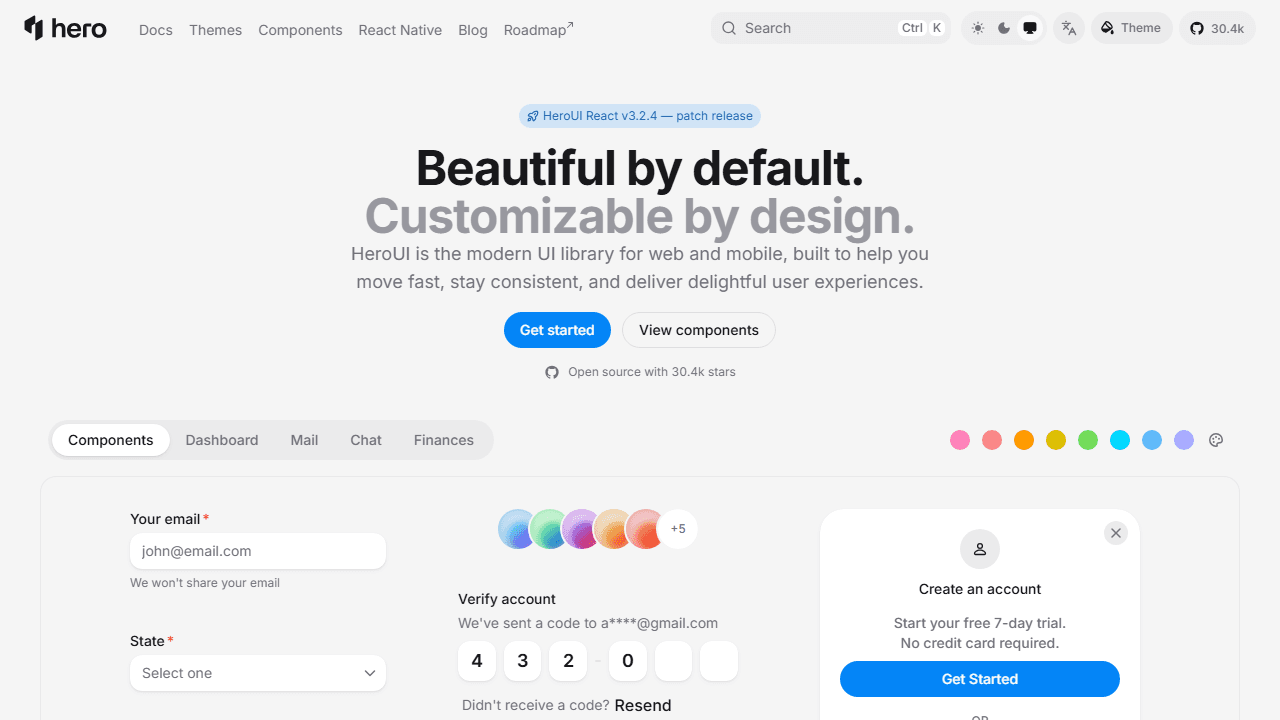Pick the orange accent color

(x=1024, y=440)
